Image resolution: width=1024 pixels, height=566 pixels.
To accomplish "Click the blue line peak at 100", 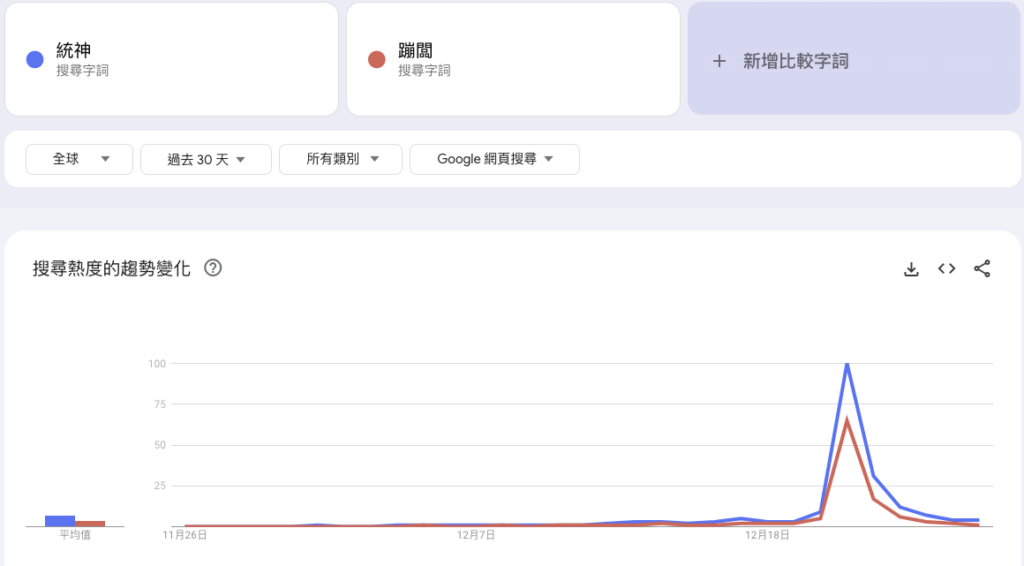I will (x=847, y=364).
